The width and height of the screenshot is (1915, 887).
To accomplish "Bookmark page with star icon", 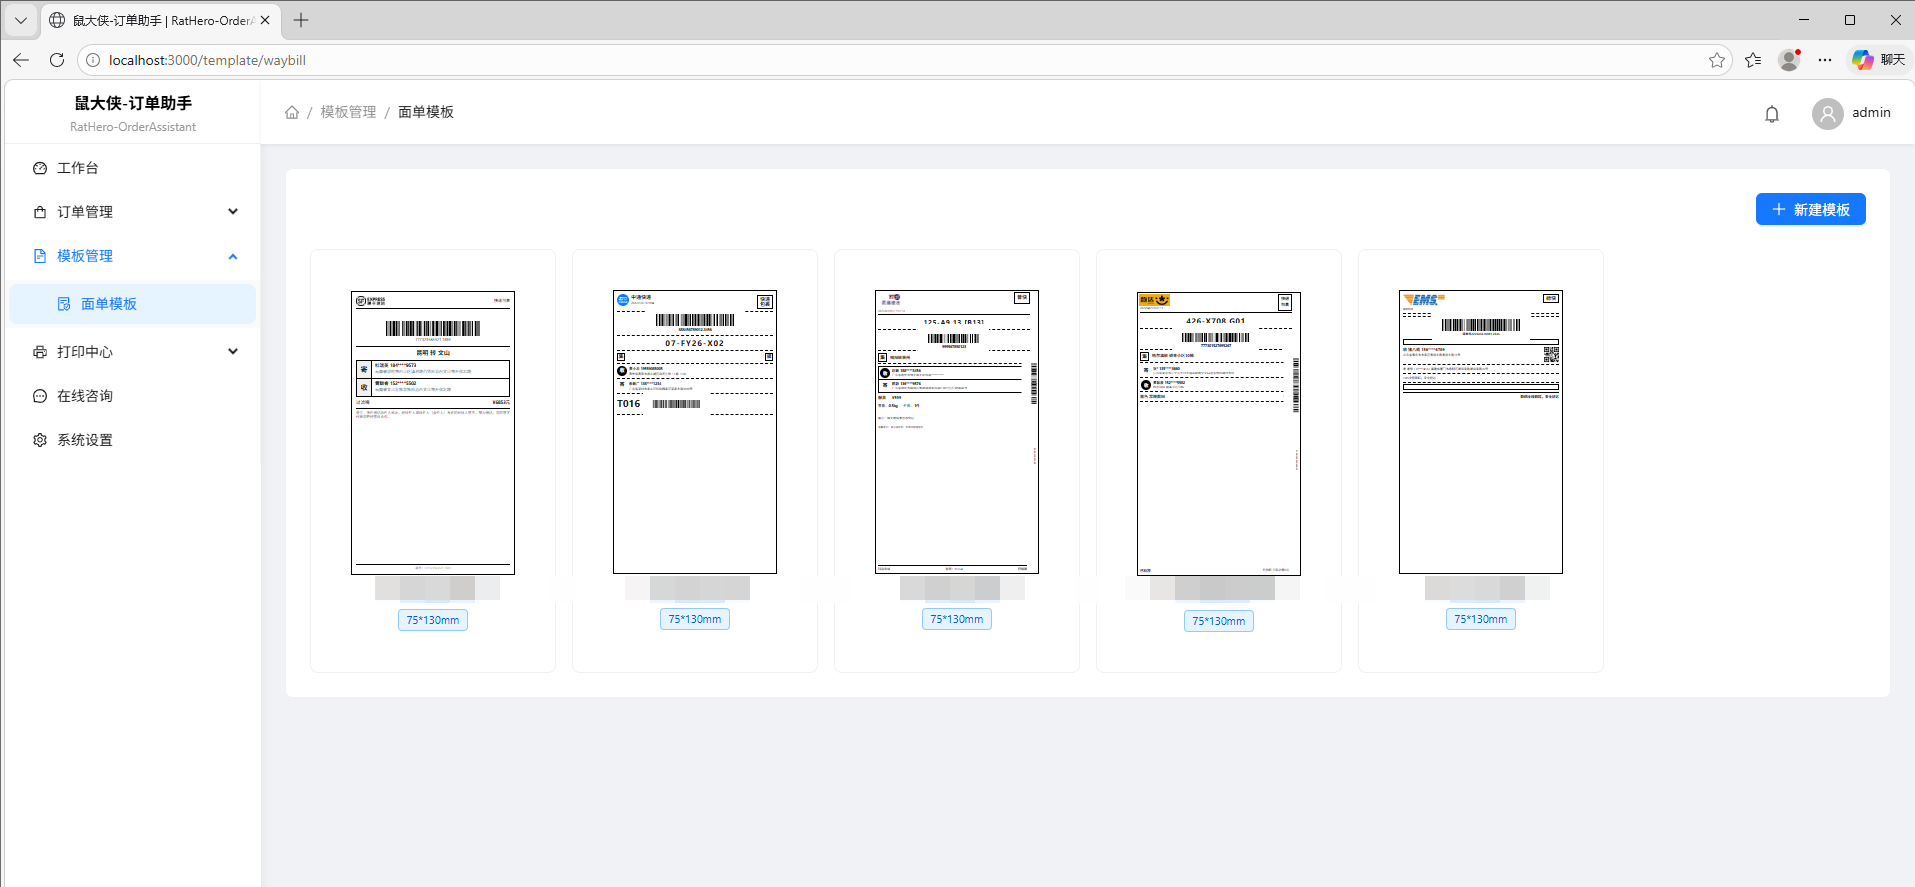I will [x=1717, y=60].
